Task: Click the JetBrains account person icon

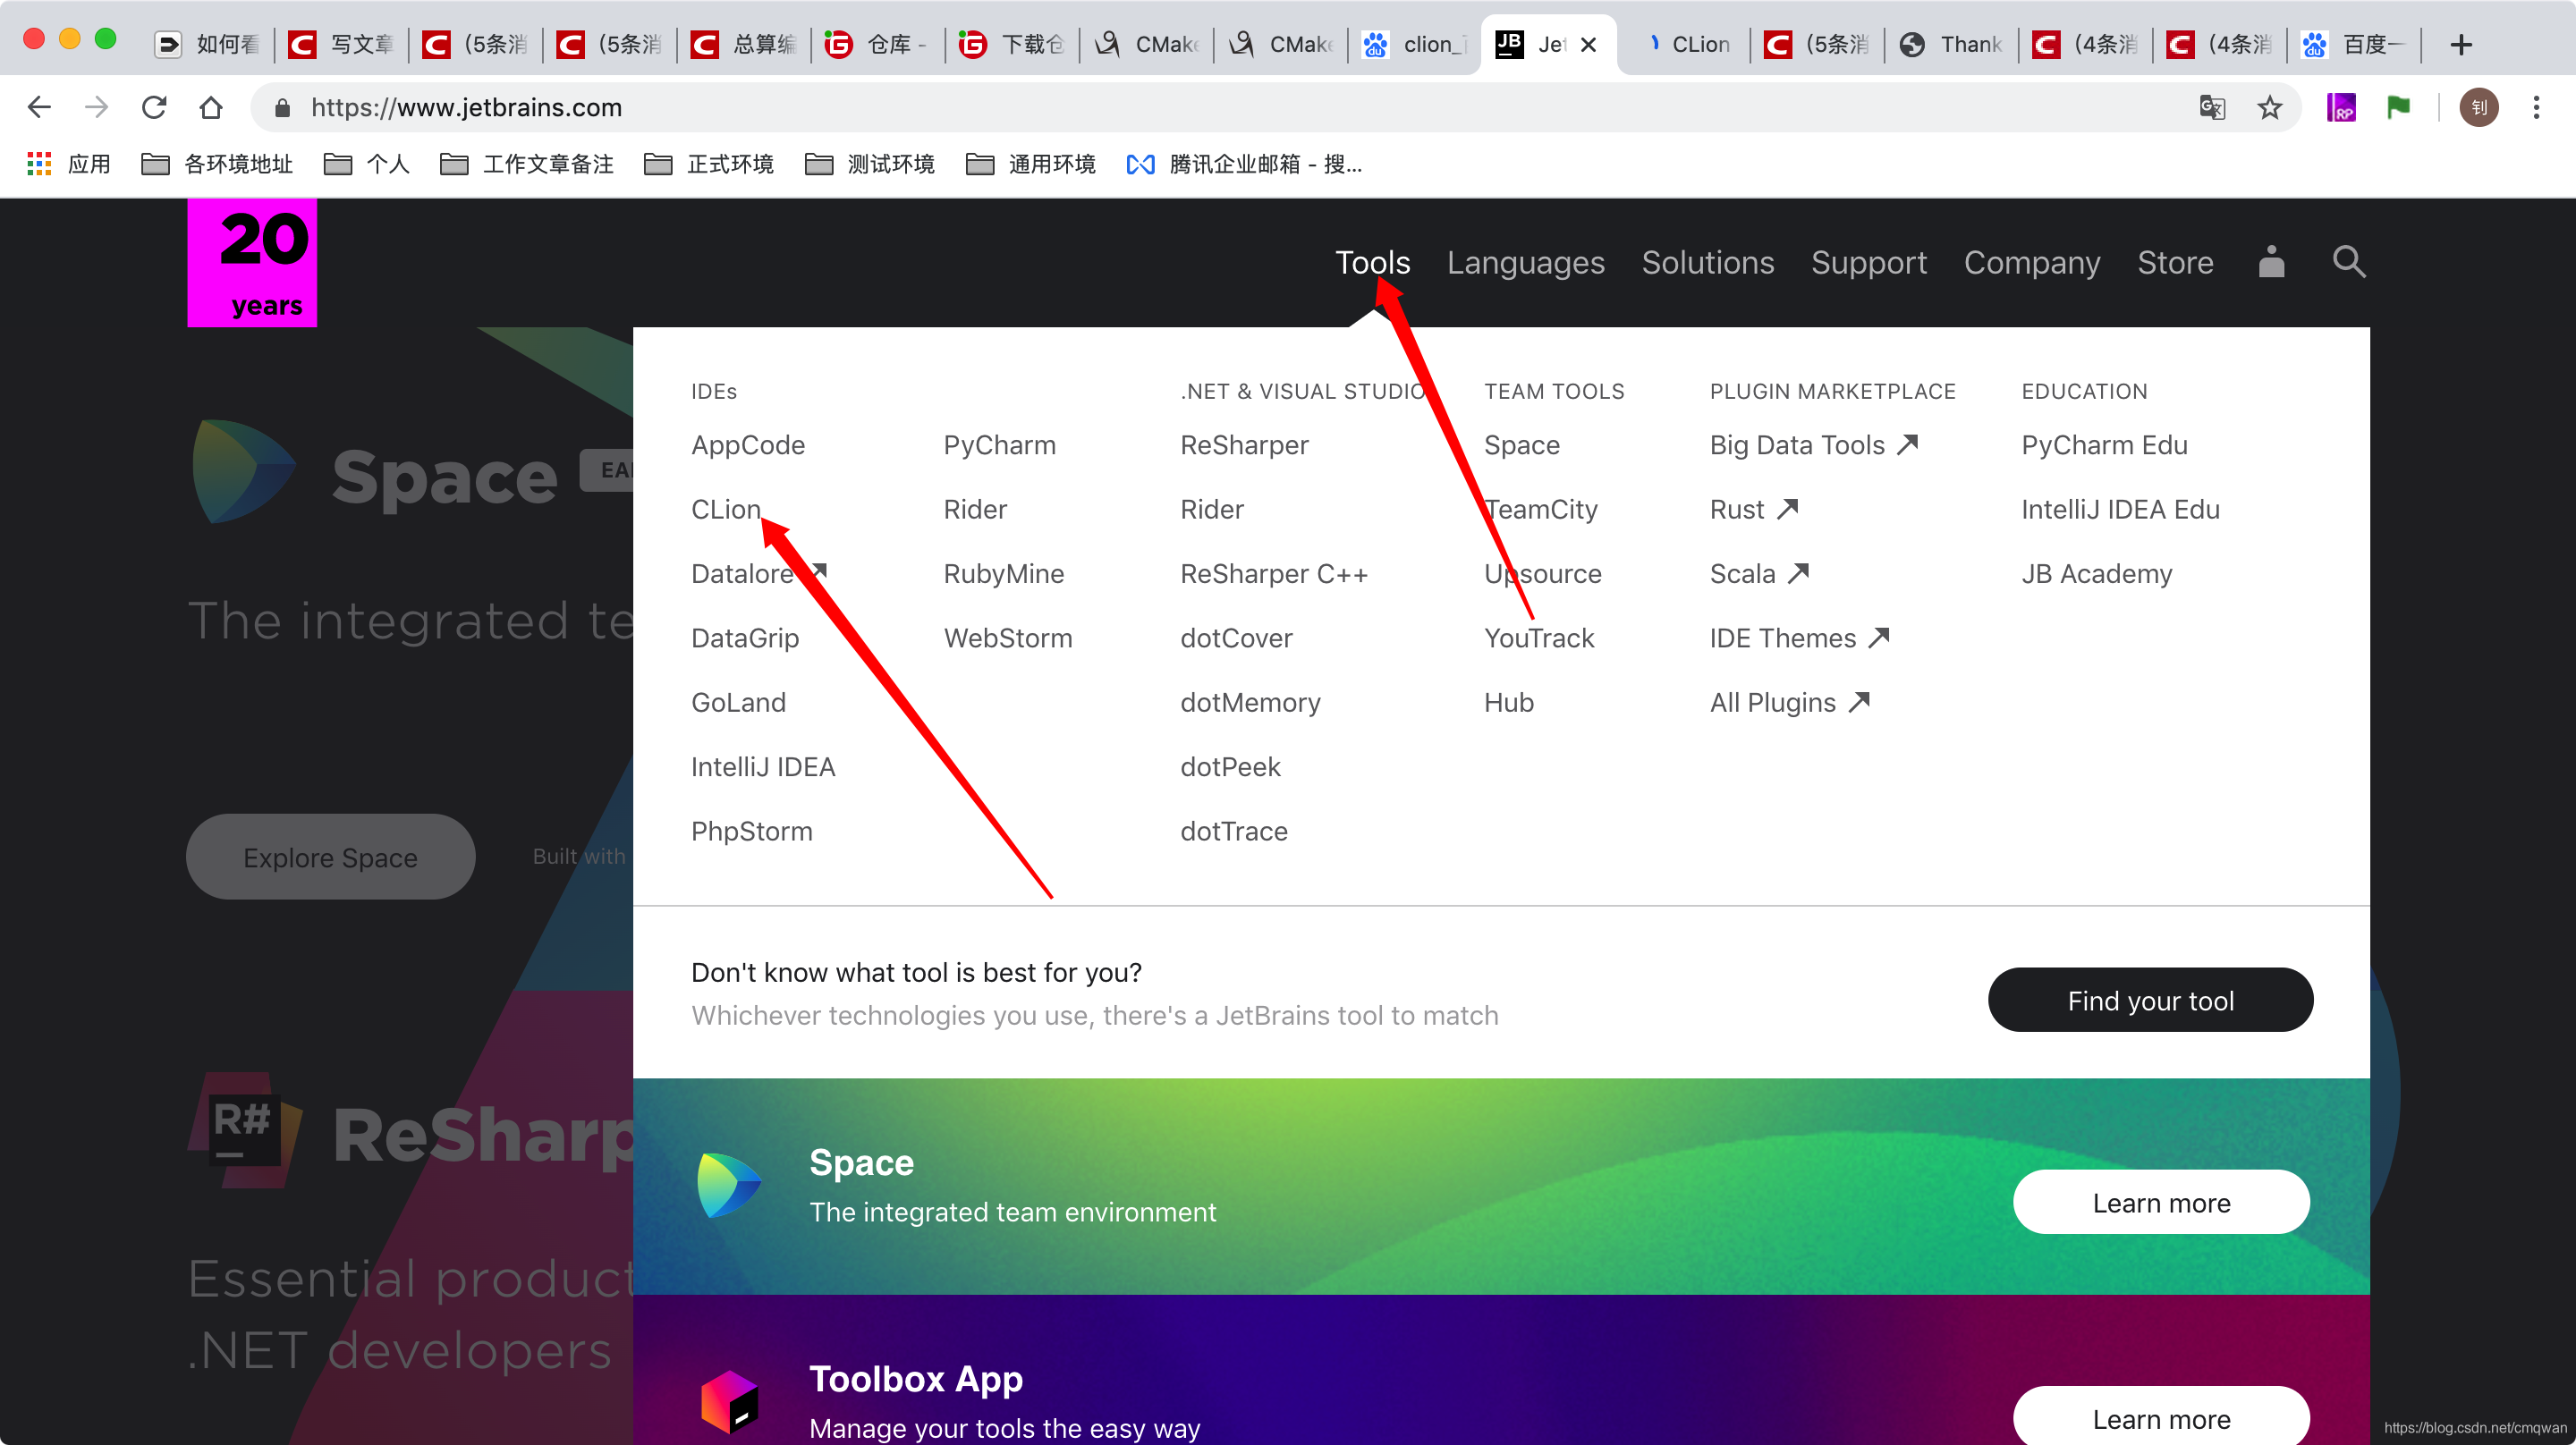Action: pyautogui.click(x=2271, y=262)
